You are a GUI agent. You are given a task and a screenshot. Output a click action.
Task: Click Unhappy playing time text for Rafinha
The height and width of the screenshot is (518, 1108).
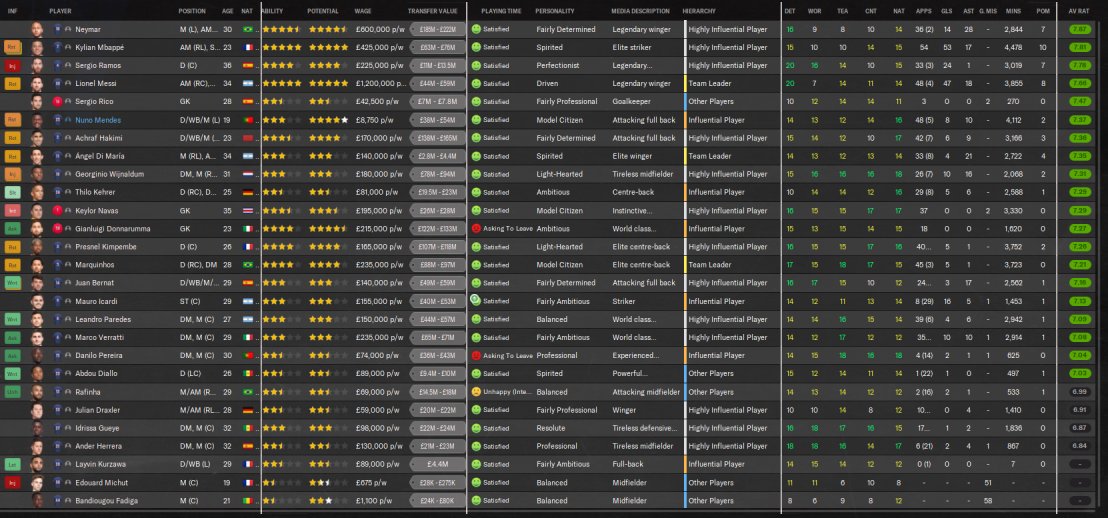pos(506,392)
